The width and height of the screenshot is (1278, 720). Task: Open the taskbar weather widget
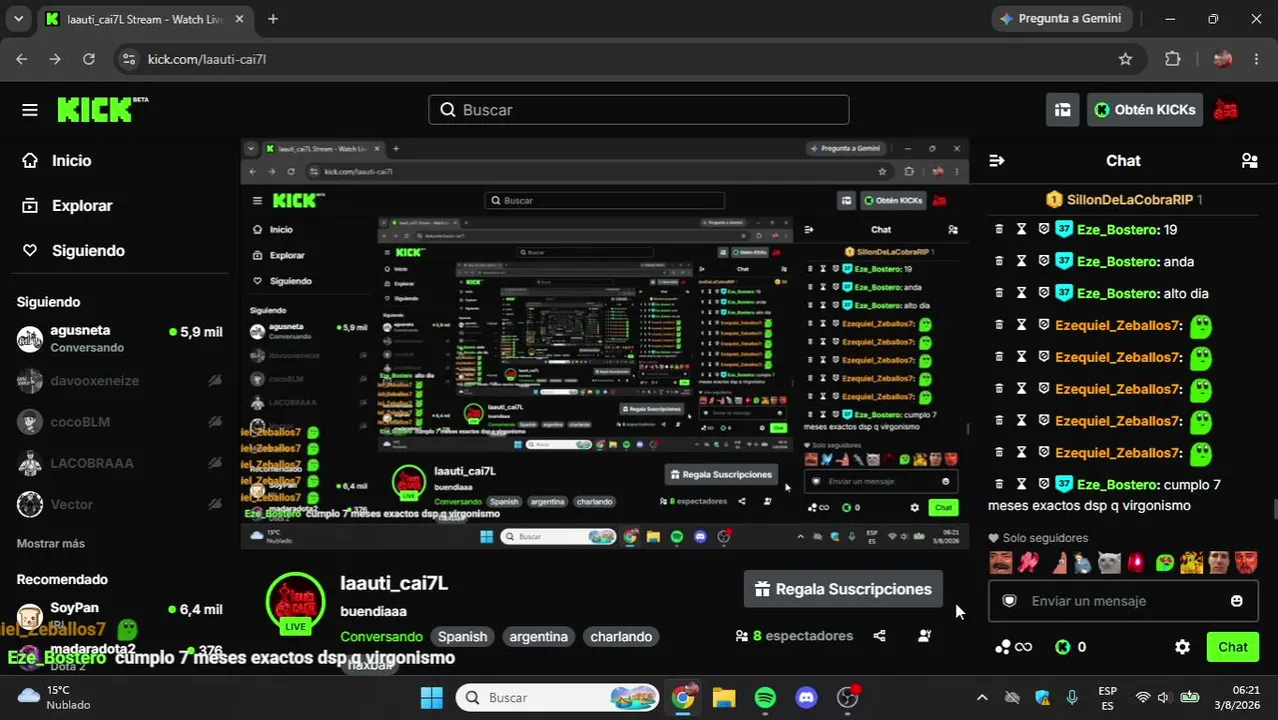coord(56,697)
